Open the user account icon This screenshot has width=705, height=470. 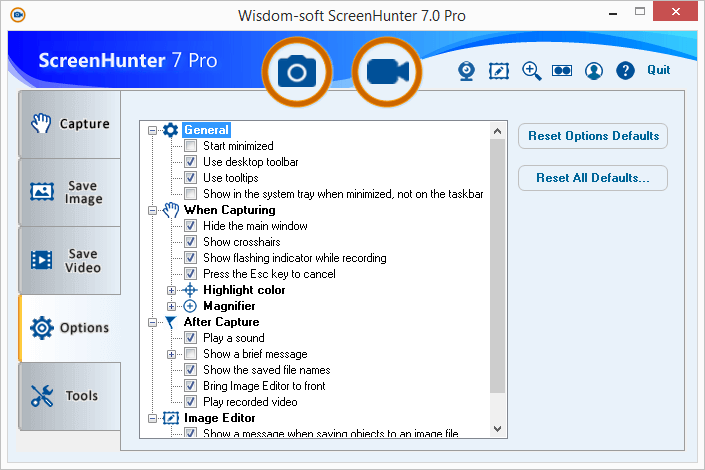point(593,71)
